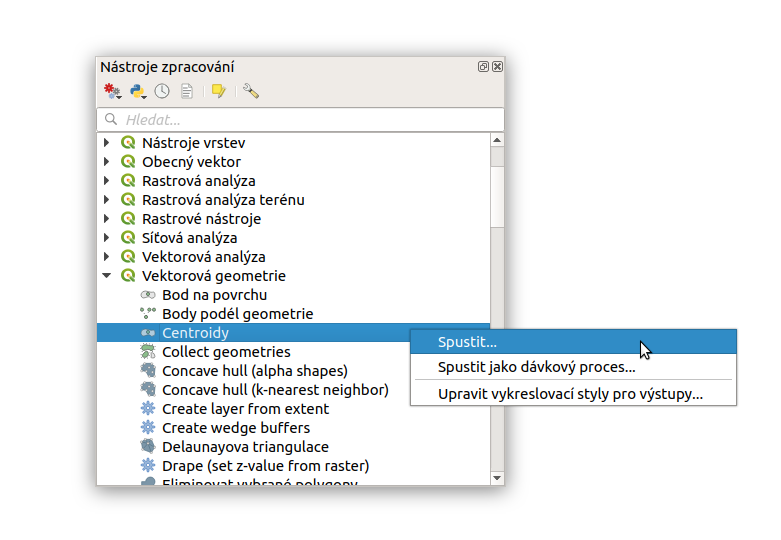
Task: Select Rastrové nástroje row
Action: point(293,219)
